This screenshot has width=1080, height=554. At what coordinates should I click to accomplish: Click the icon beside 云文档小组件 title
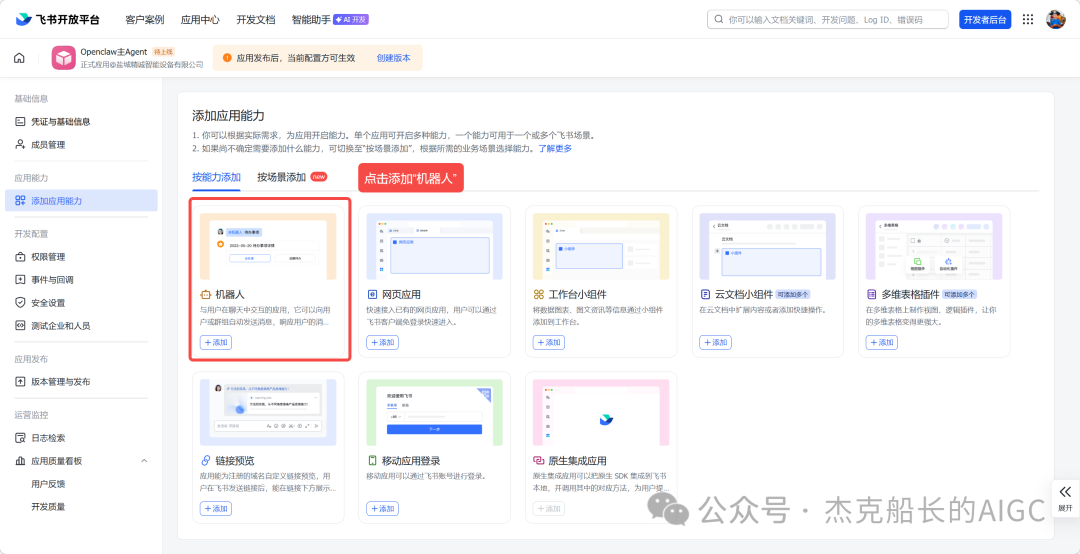pos(705,294)
